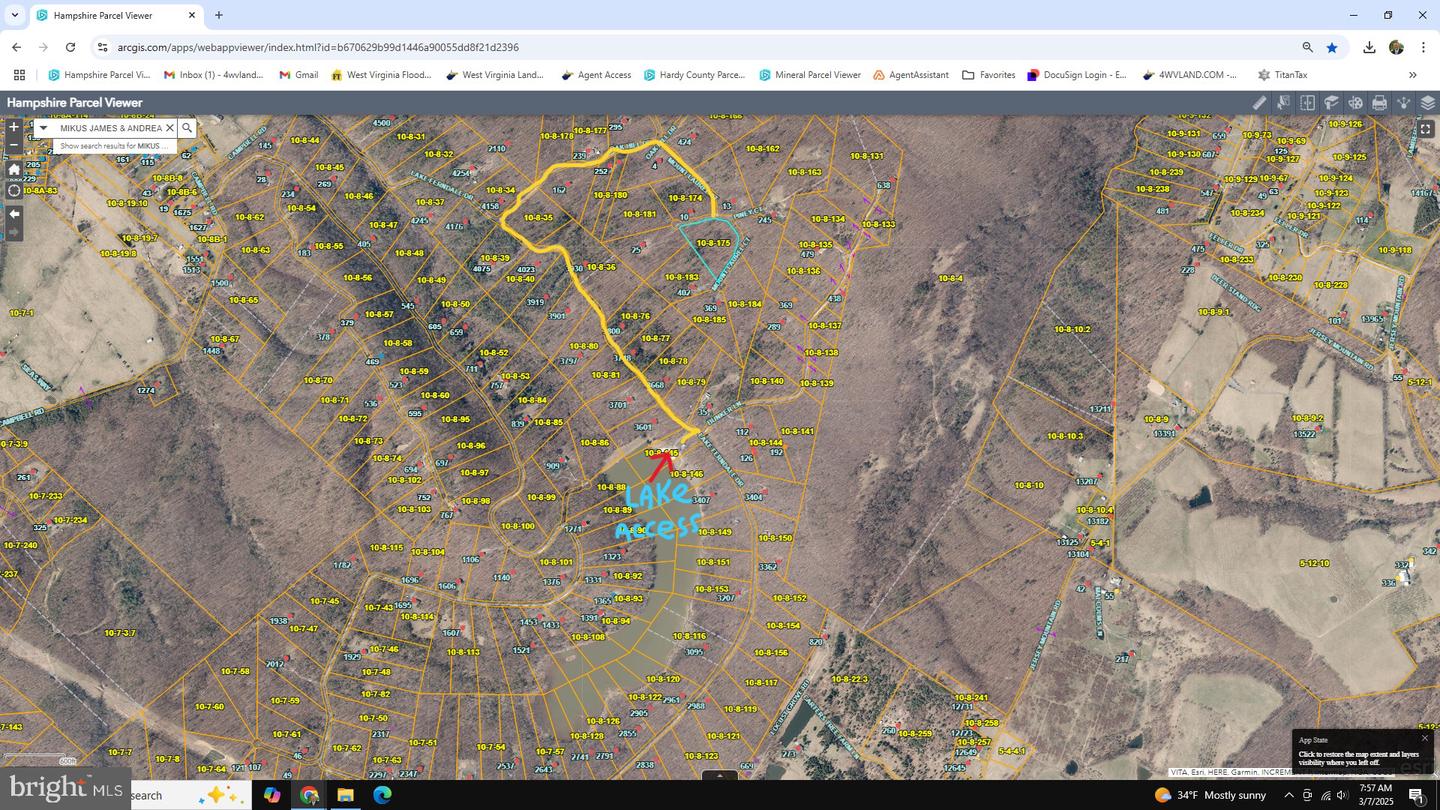Open the West Virginia Flood bookmark
This screenshot has height=810, width=1440.
[382, 75]
